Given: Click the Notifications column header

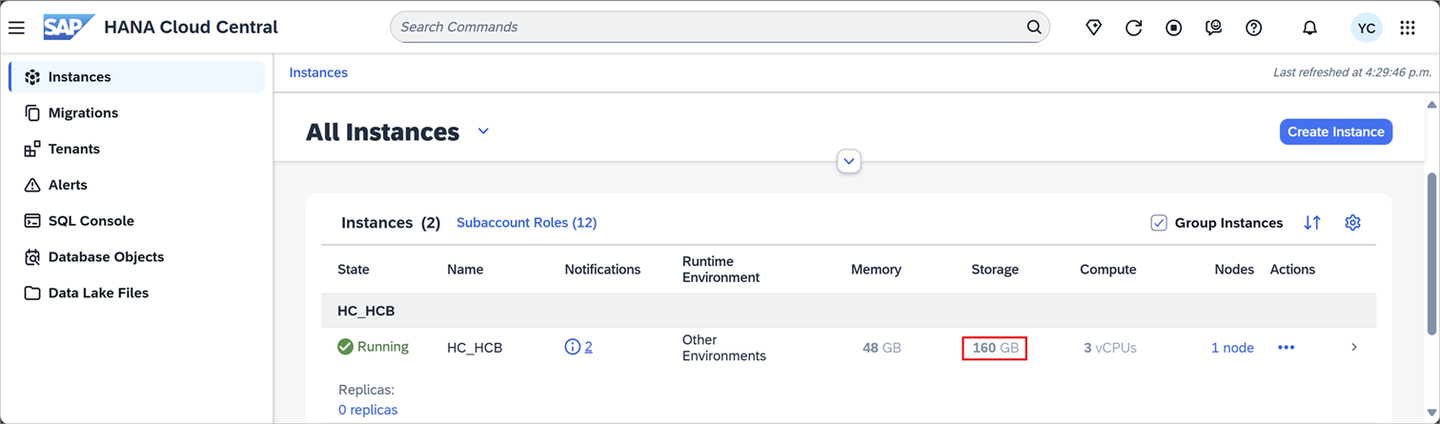Looking at the screenshot, I should tap(602, 270).
